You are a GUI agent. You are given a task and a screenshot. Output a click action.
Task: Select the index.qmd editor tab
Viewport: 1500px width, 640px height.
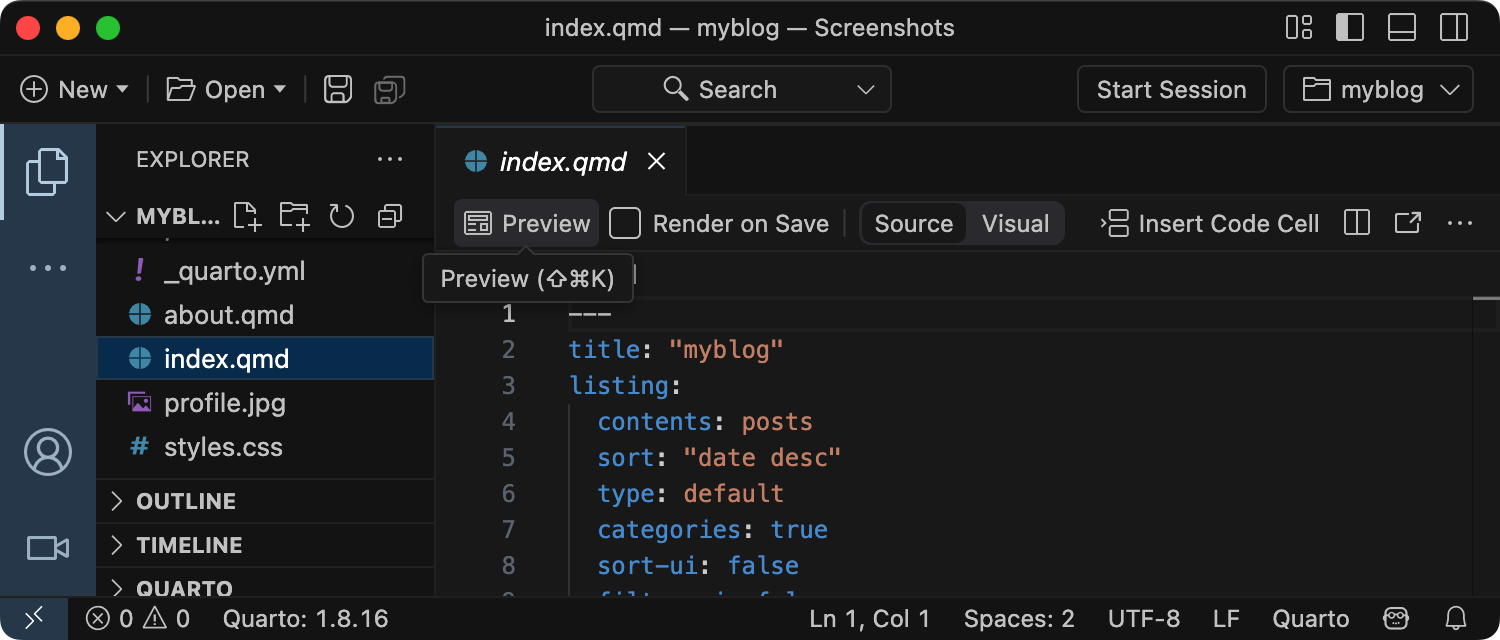[562, 162]
